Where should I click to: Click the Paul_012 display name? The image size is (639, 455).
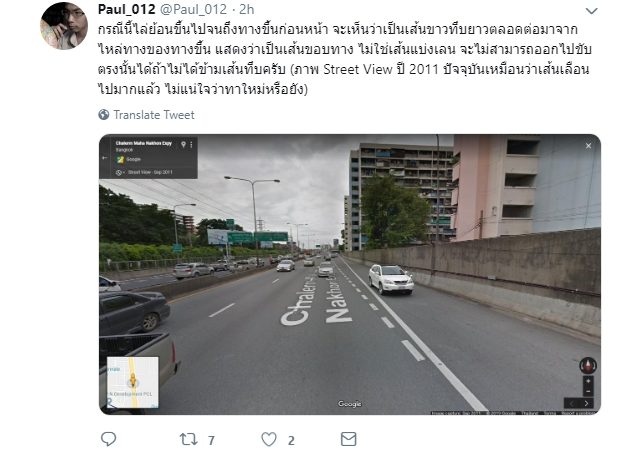(126, 9)
